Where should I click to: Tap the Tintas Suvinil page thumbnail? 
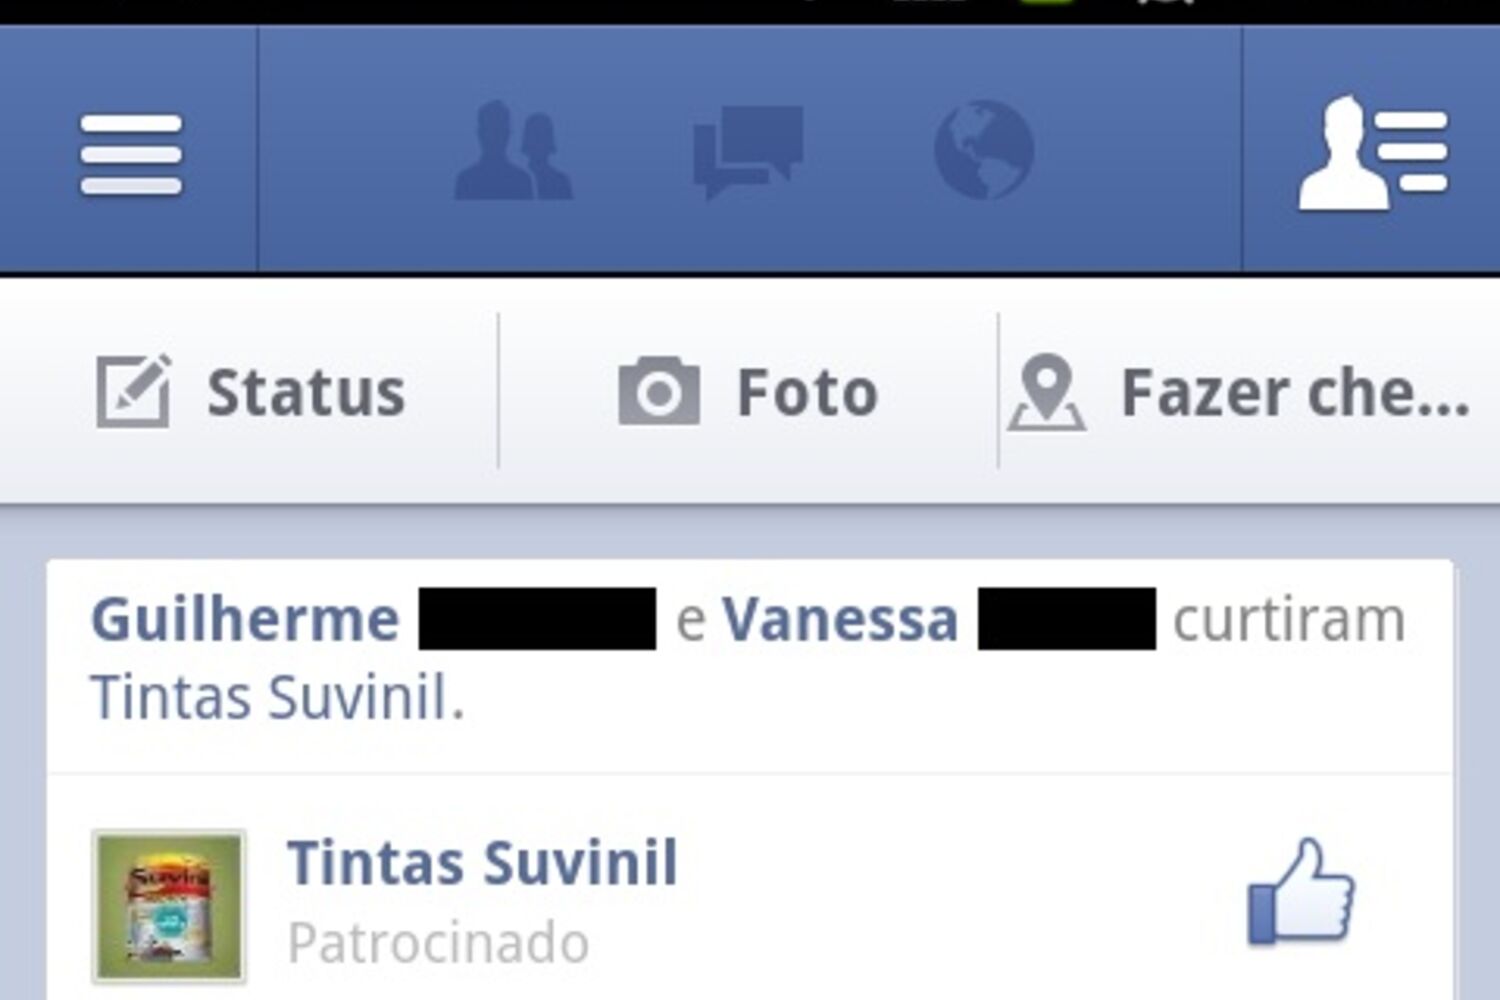169,906
